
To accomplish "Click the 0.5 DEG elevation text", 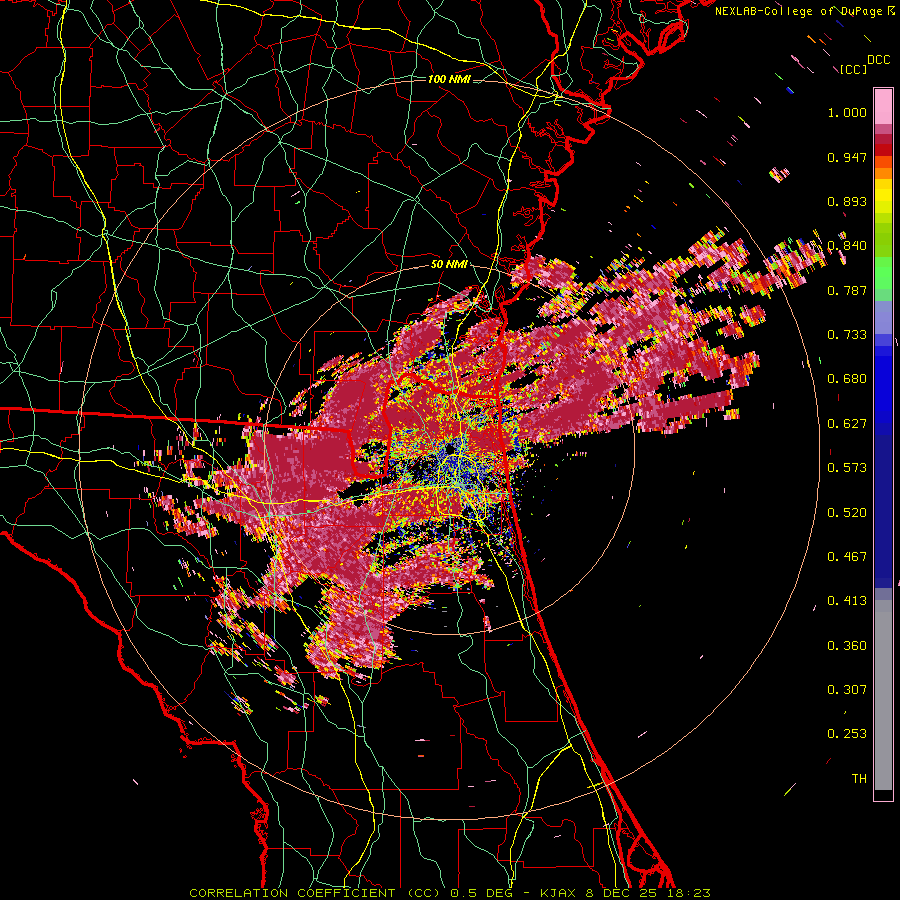I will click(482, 893).
